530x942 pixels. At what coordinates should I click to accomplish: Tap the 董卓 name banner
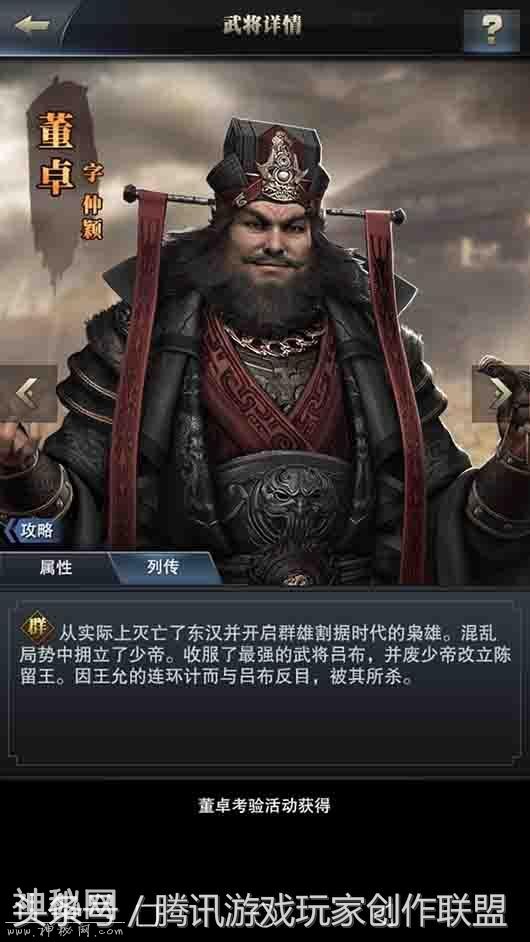[55, 154]
